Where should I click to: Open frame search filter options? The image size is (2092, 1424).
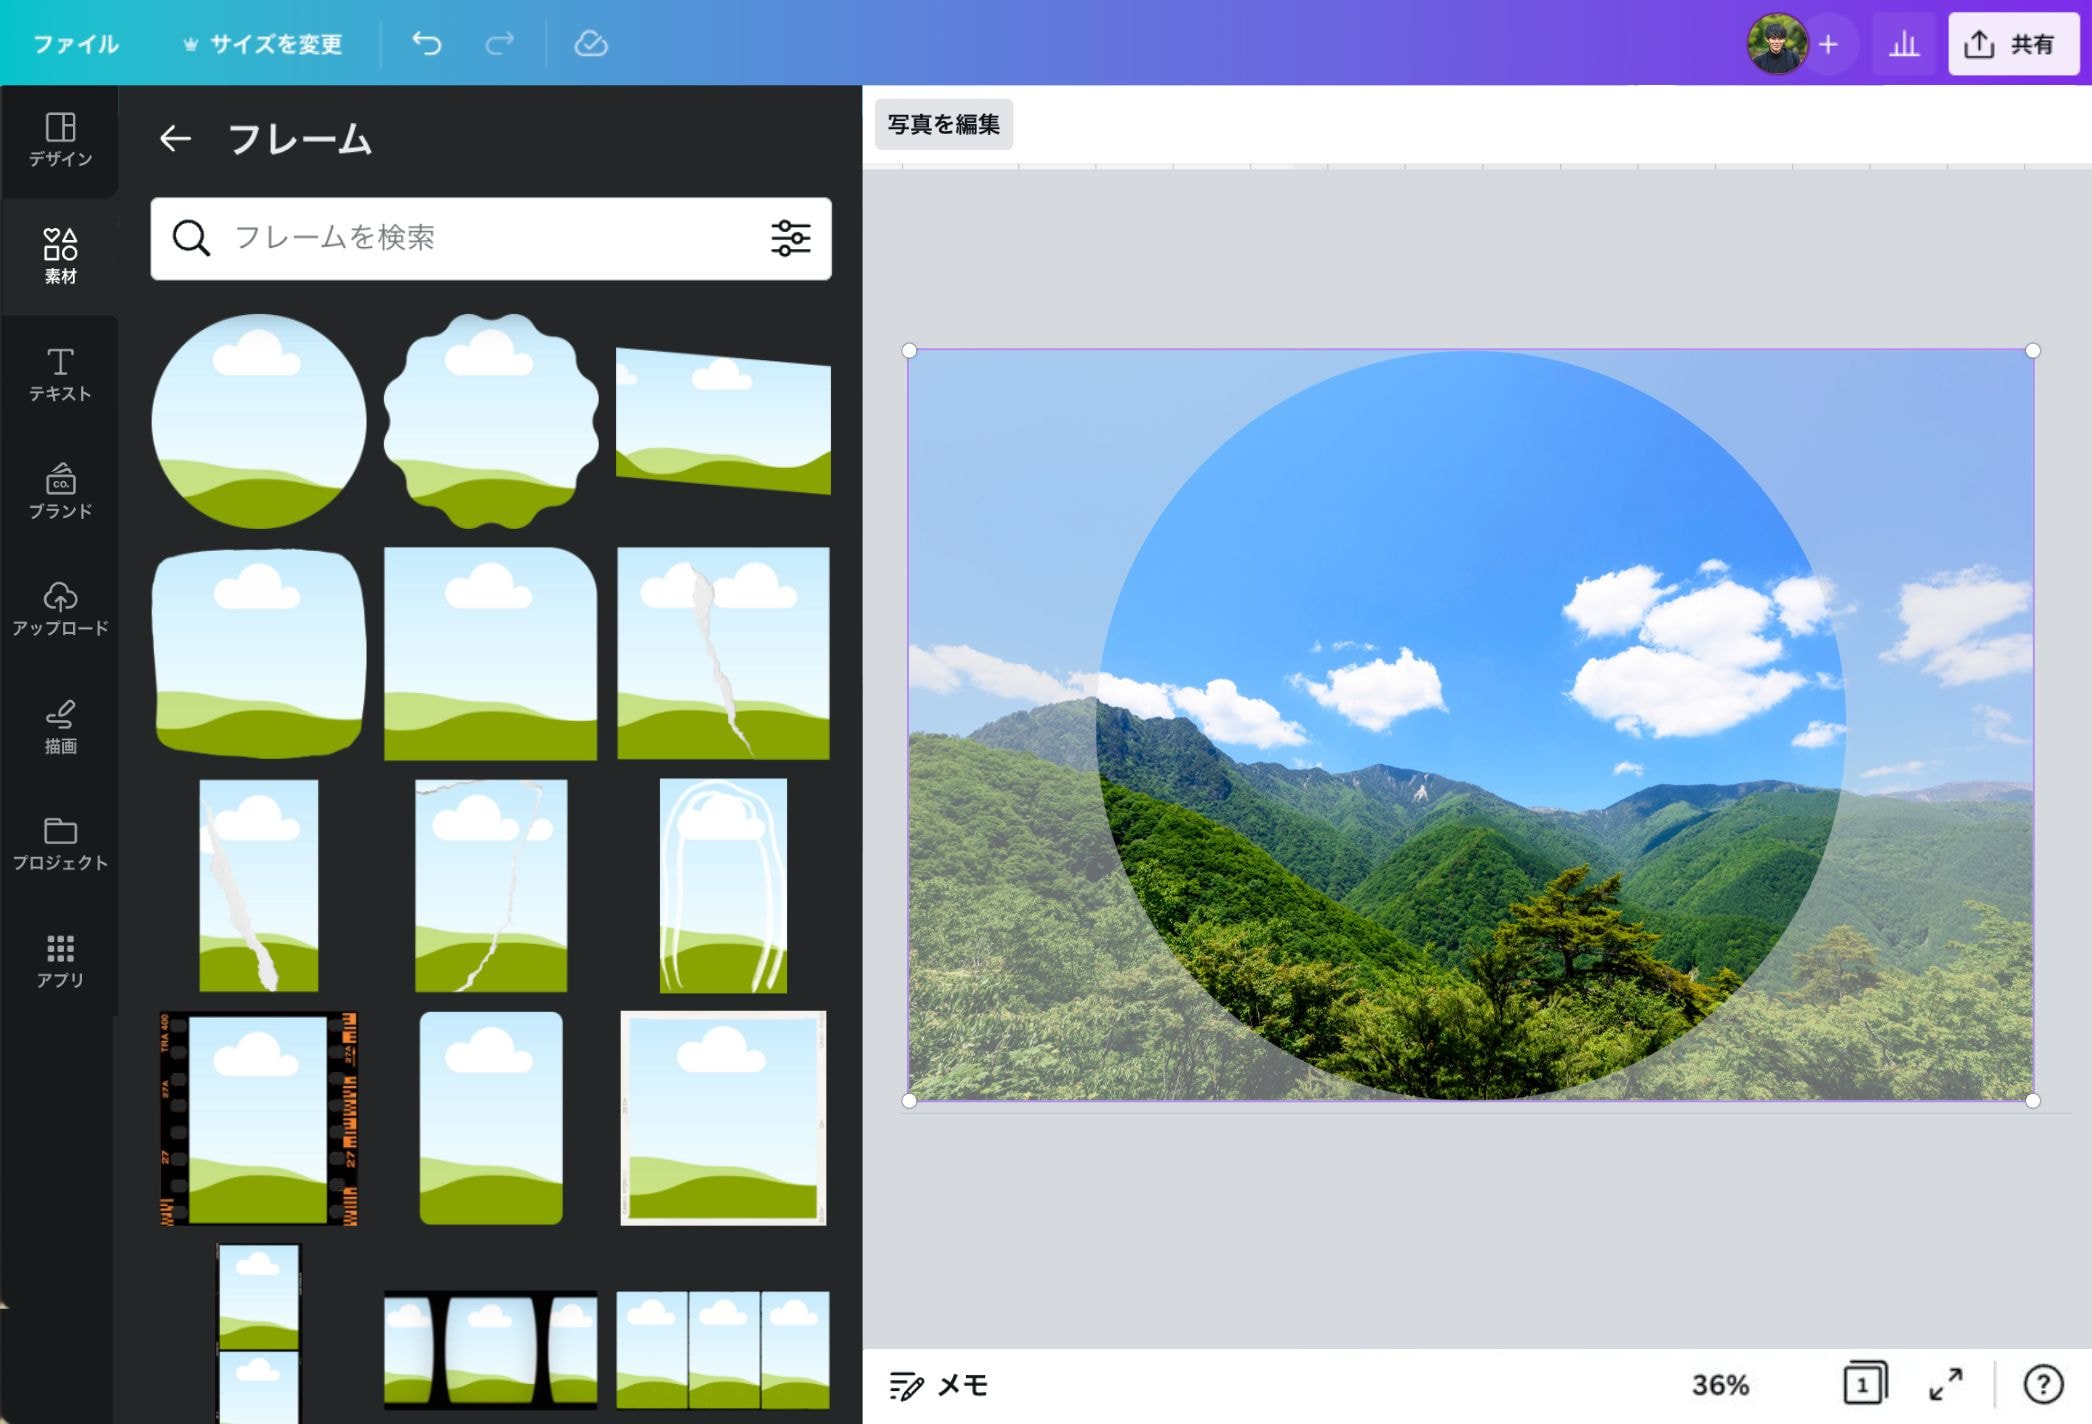790,238
